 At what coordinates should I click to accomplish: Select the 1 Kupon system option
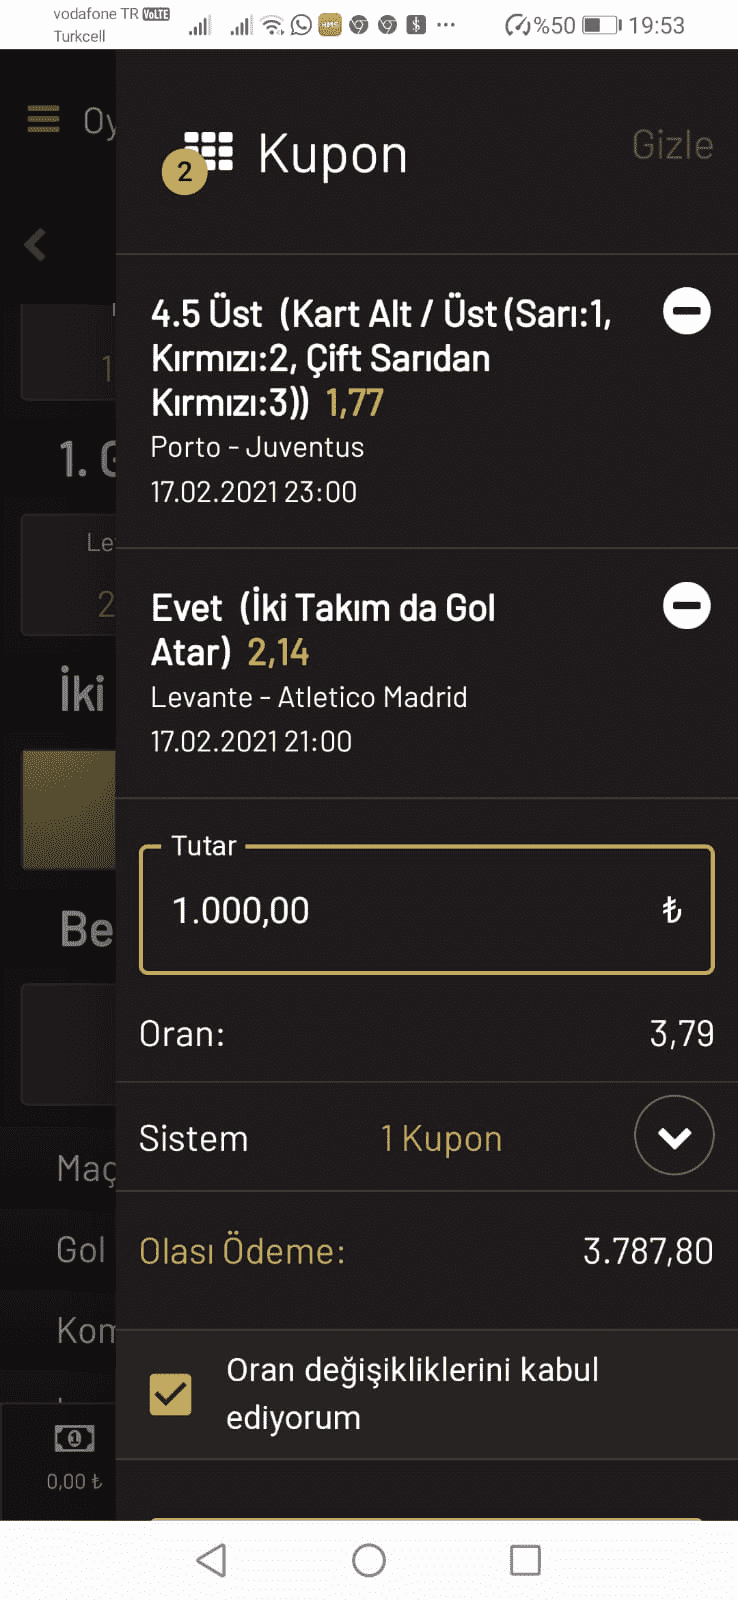[x=441, y=1139]
